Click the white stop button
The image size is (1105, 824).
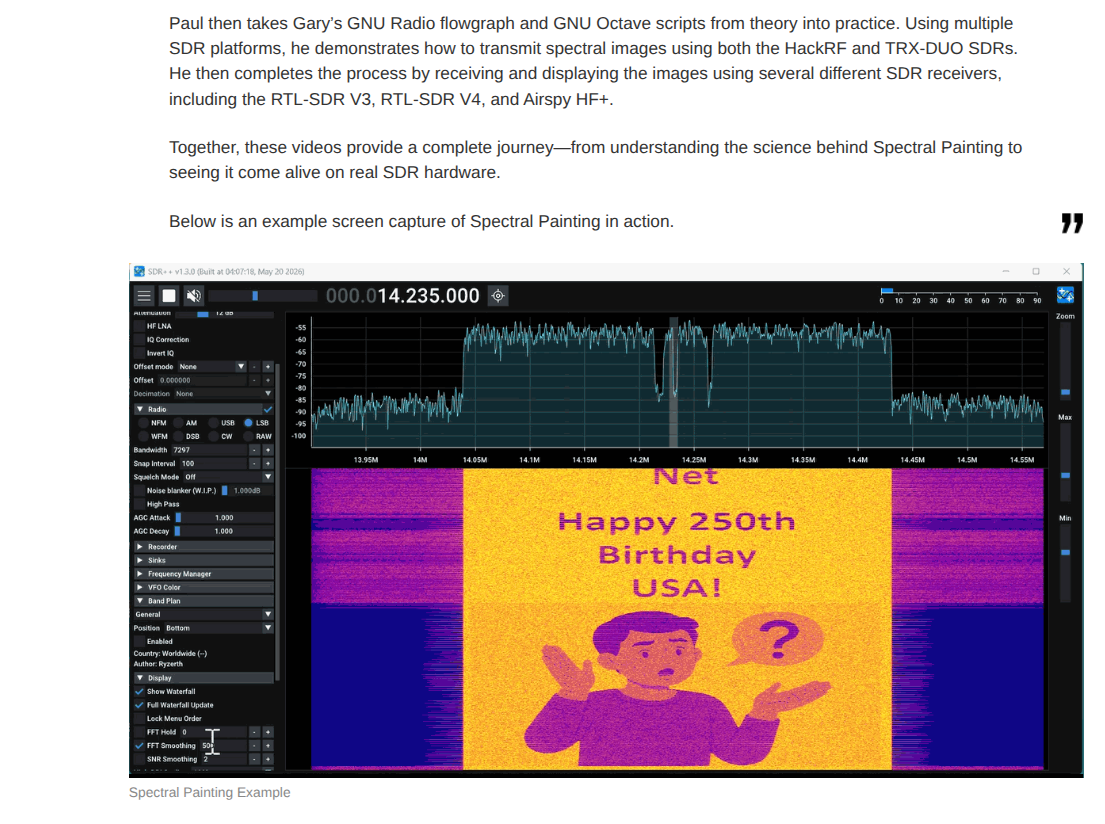[x=169, y=296]
